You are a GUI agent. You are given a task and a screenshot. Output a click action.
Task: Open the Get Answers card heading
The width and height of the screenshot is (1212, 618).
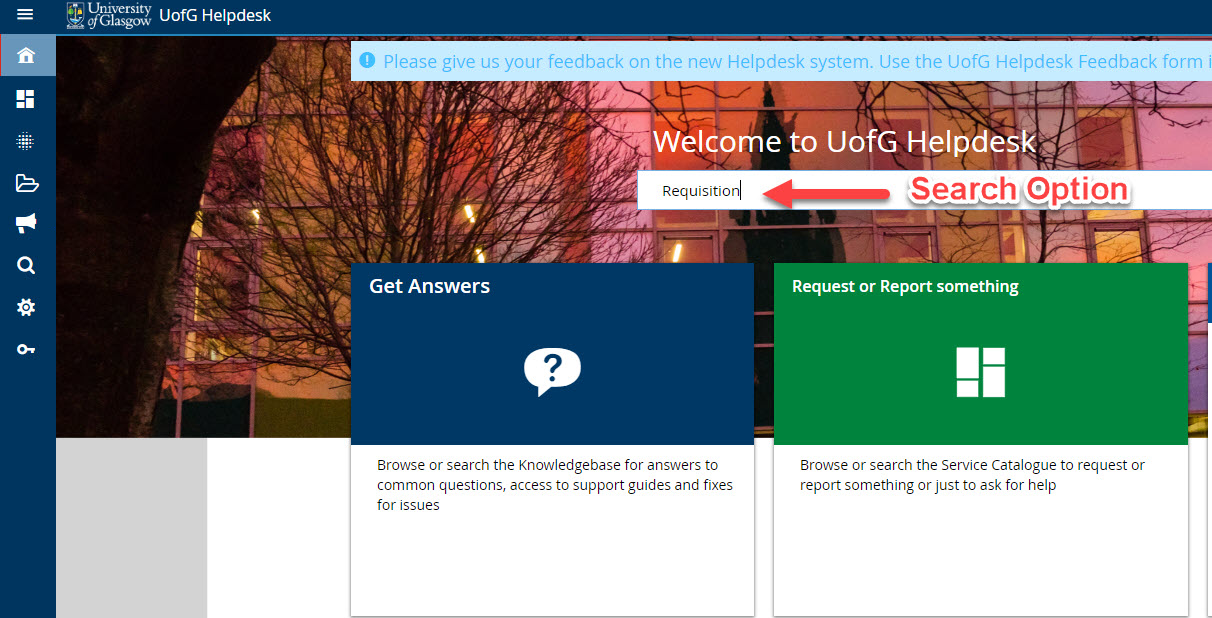pos(429,286)
